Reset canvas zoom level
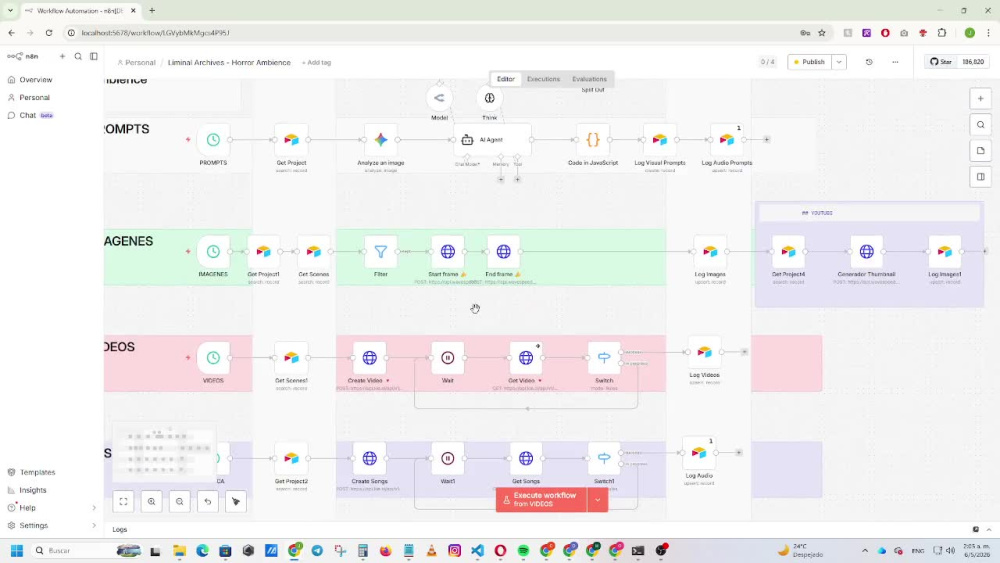Screen dimensions: 1000x563 point(207,502)
